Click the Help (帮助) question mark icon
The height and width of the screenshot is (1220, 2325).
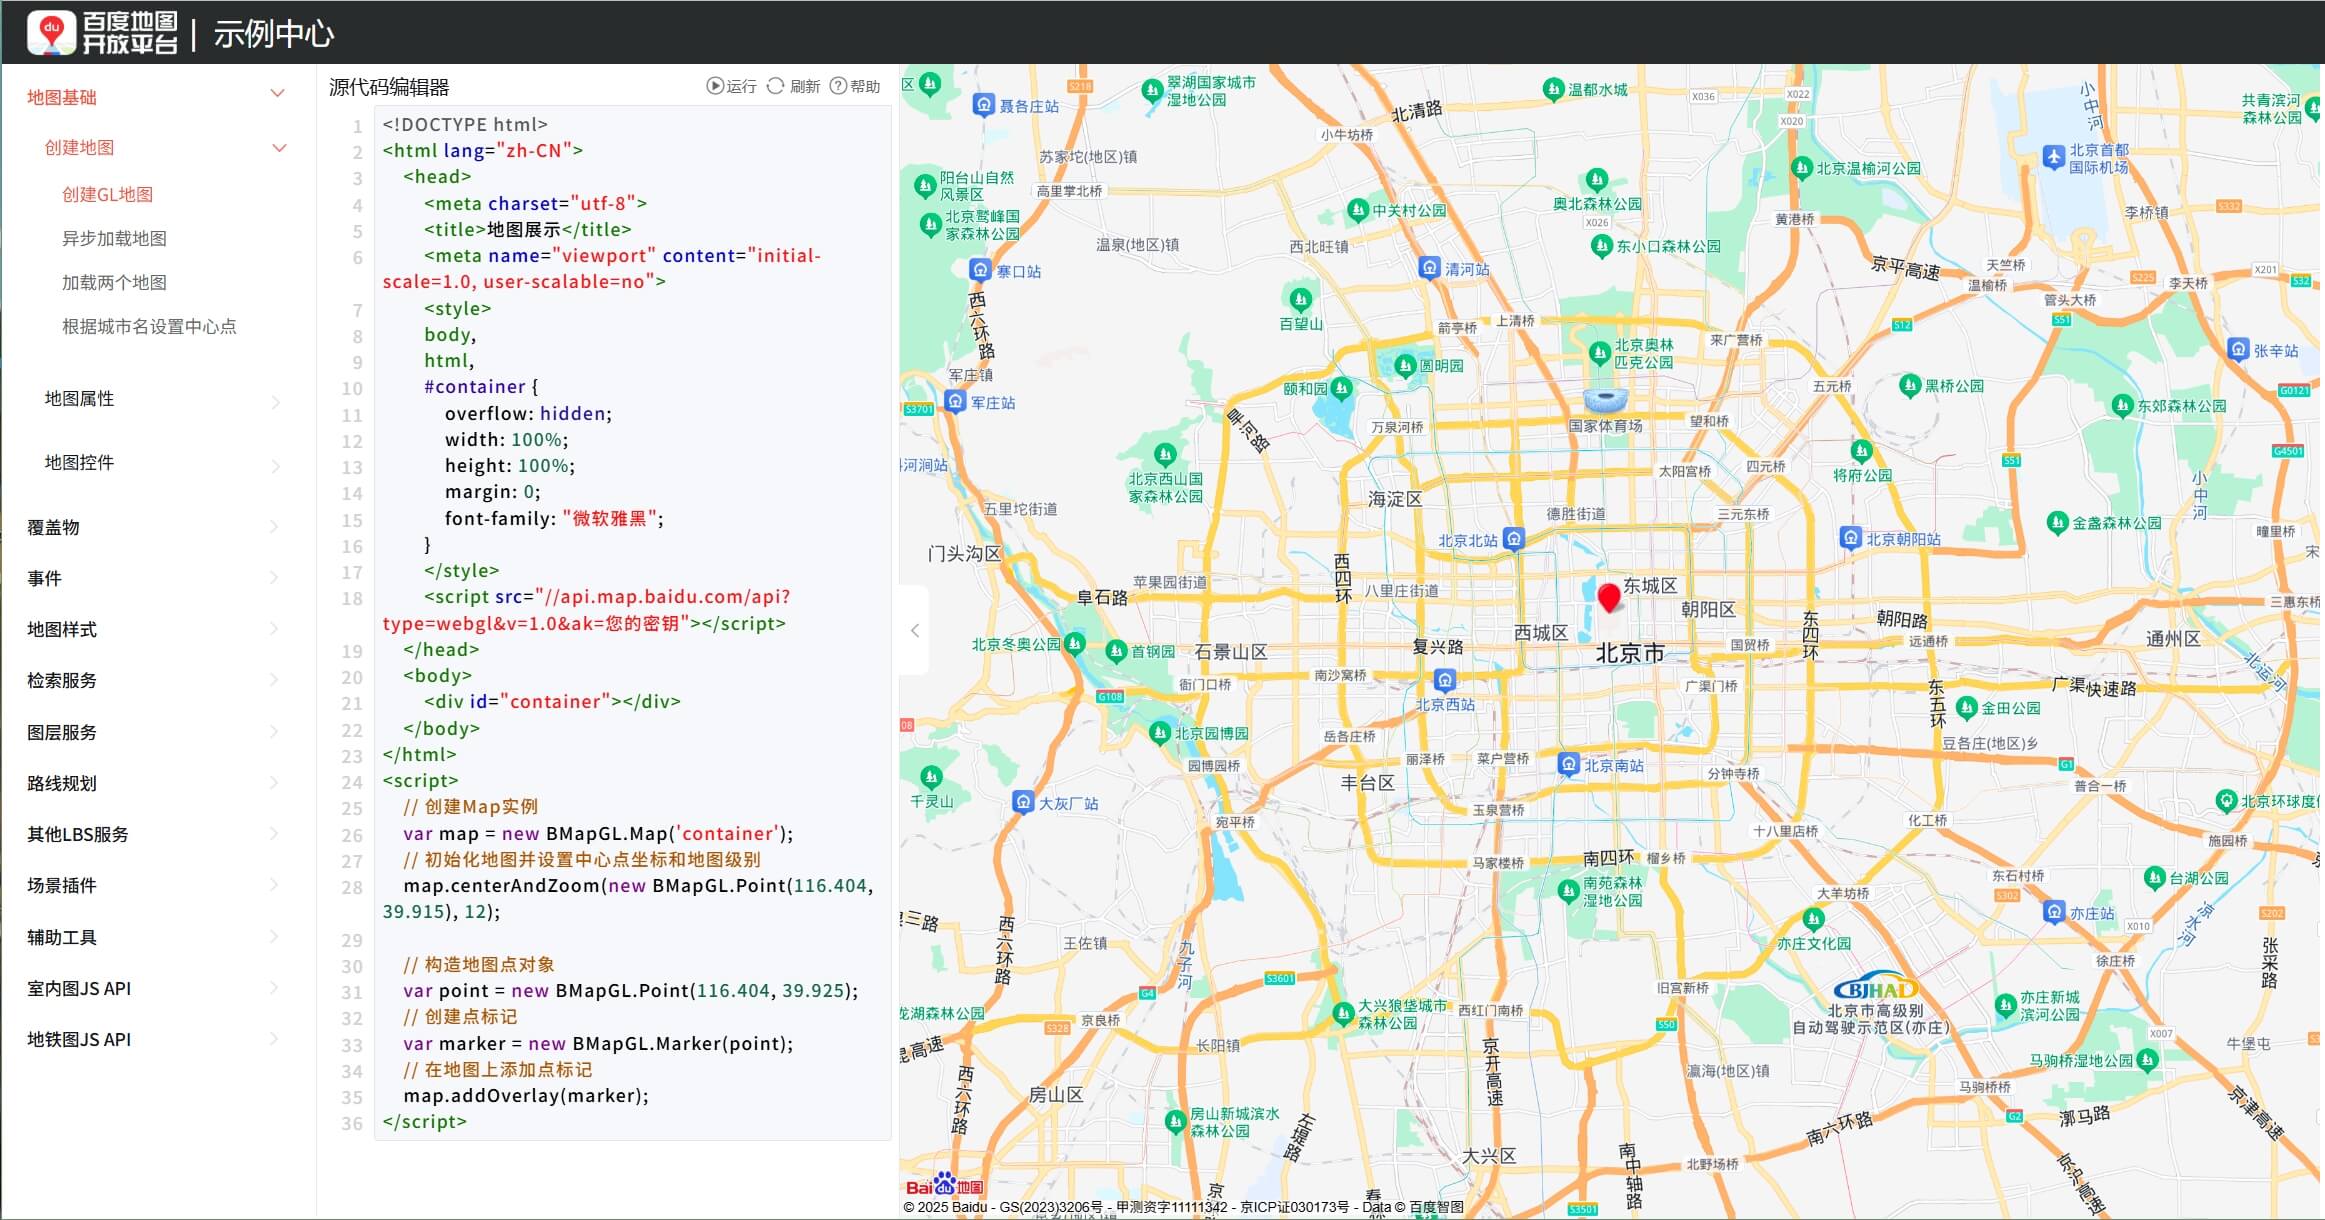click(838, 86)
